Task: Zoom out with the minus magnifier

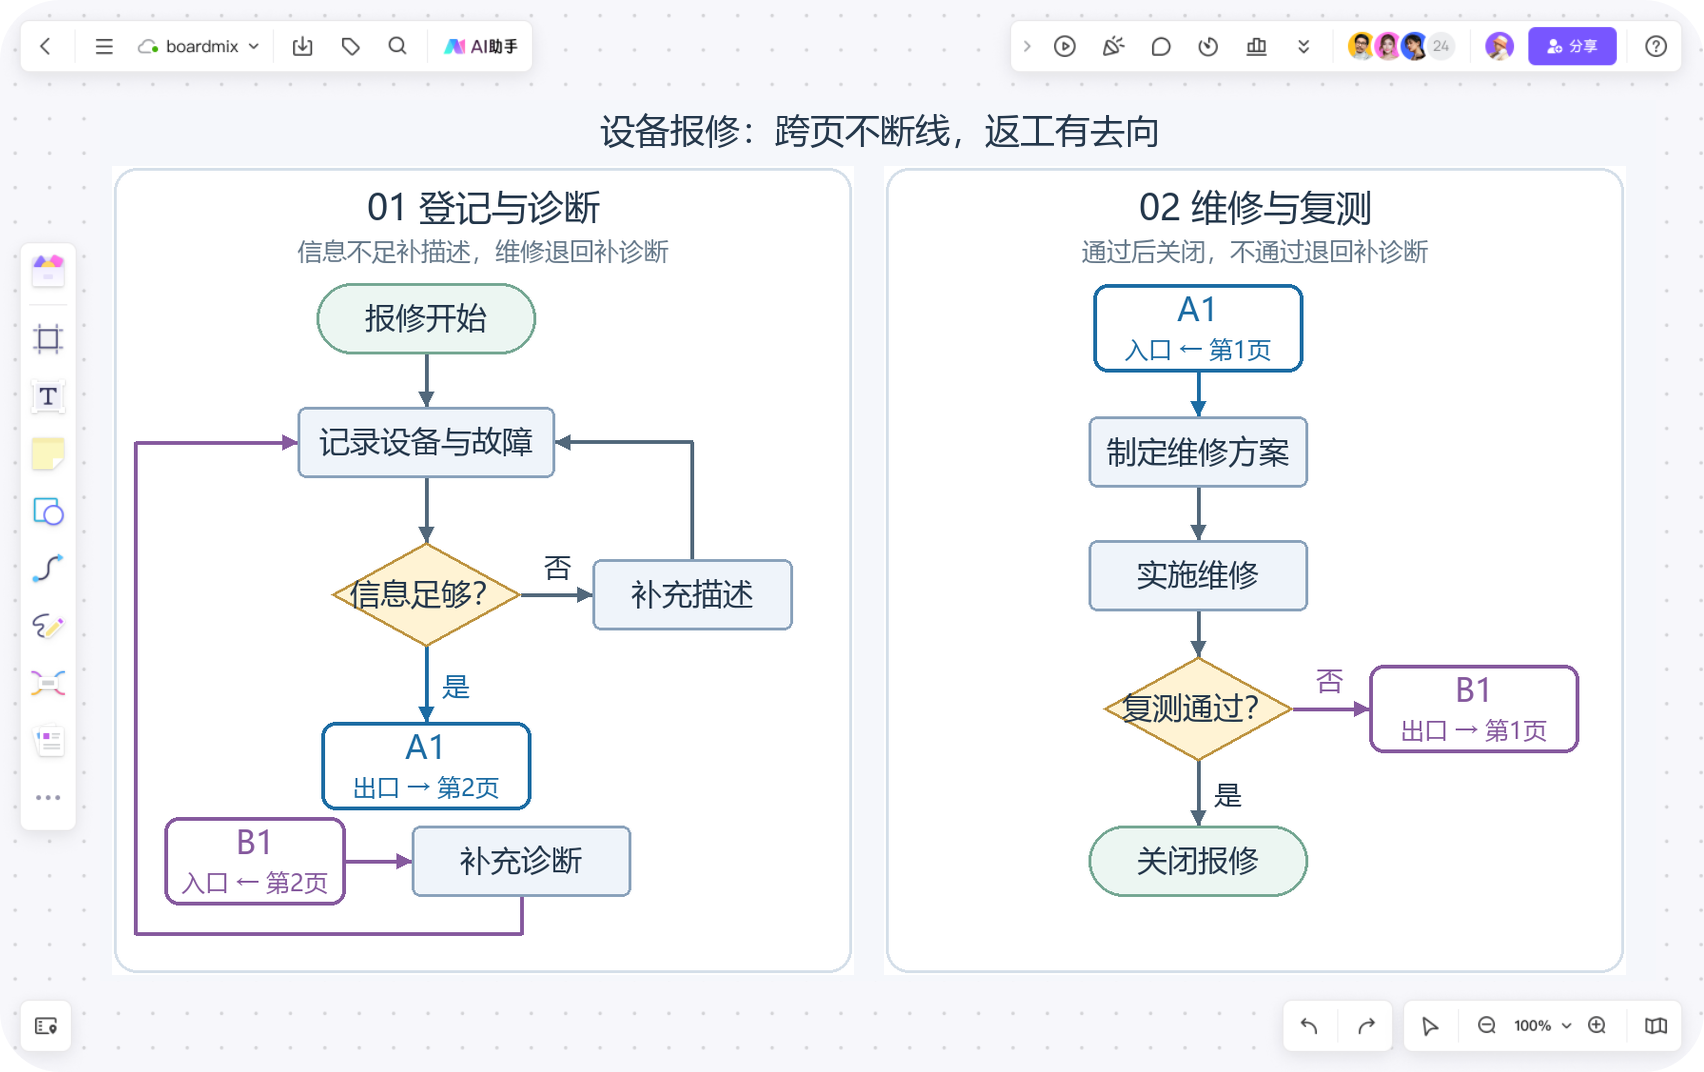Action: (1487, 1026)
